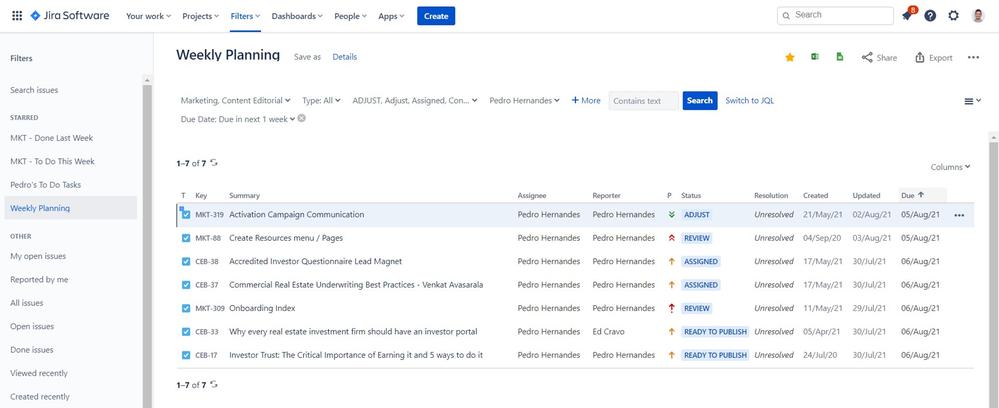Click READY TO PUBLISH status of CEB-33
This screenshot has width=999, height=408.
715,332
